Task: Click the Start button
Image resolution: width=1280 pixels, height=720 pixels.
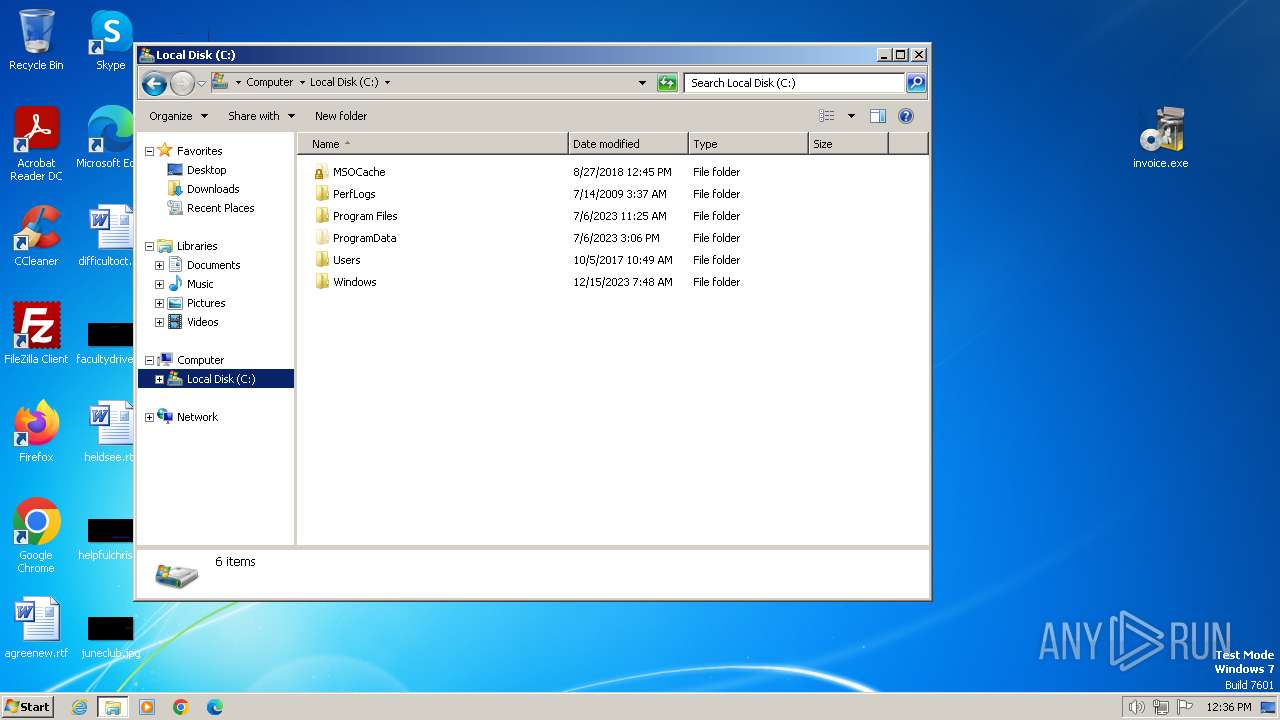Action: 27,706
